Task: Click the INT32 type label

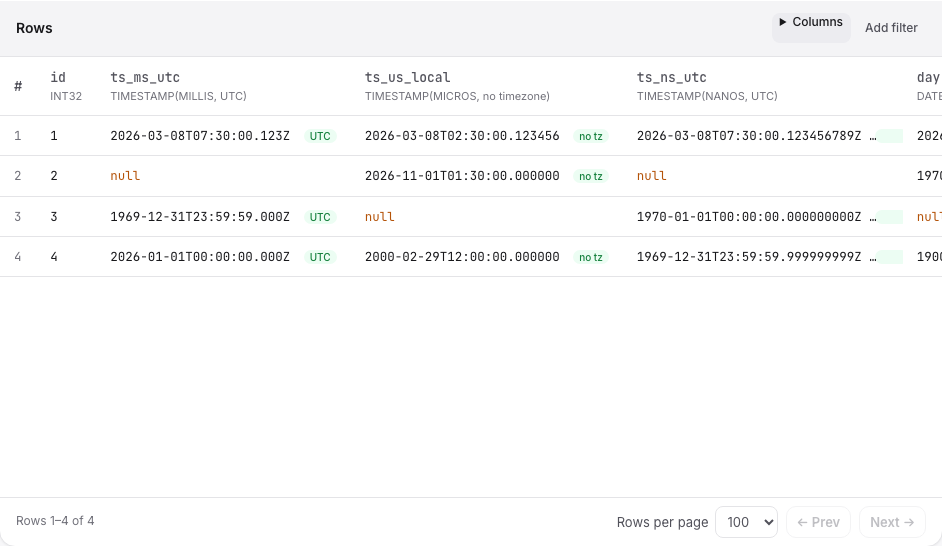Action: [x=66, y=96]
